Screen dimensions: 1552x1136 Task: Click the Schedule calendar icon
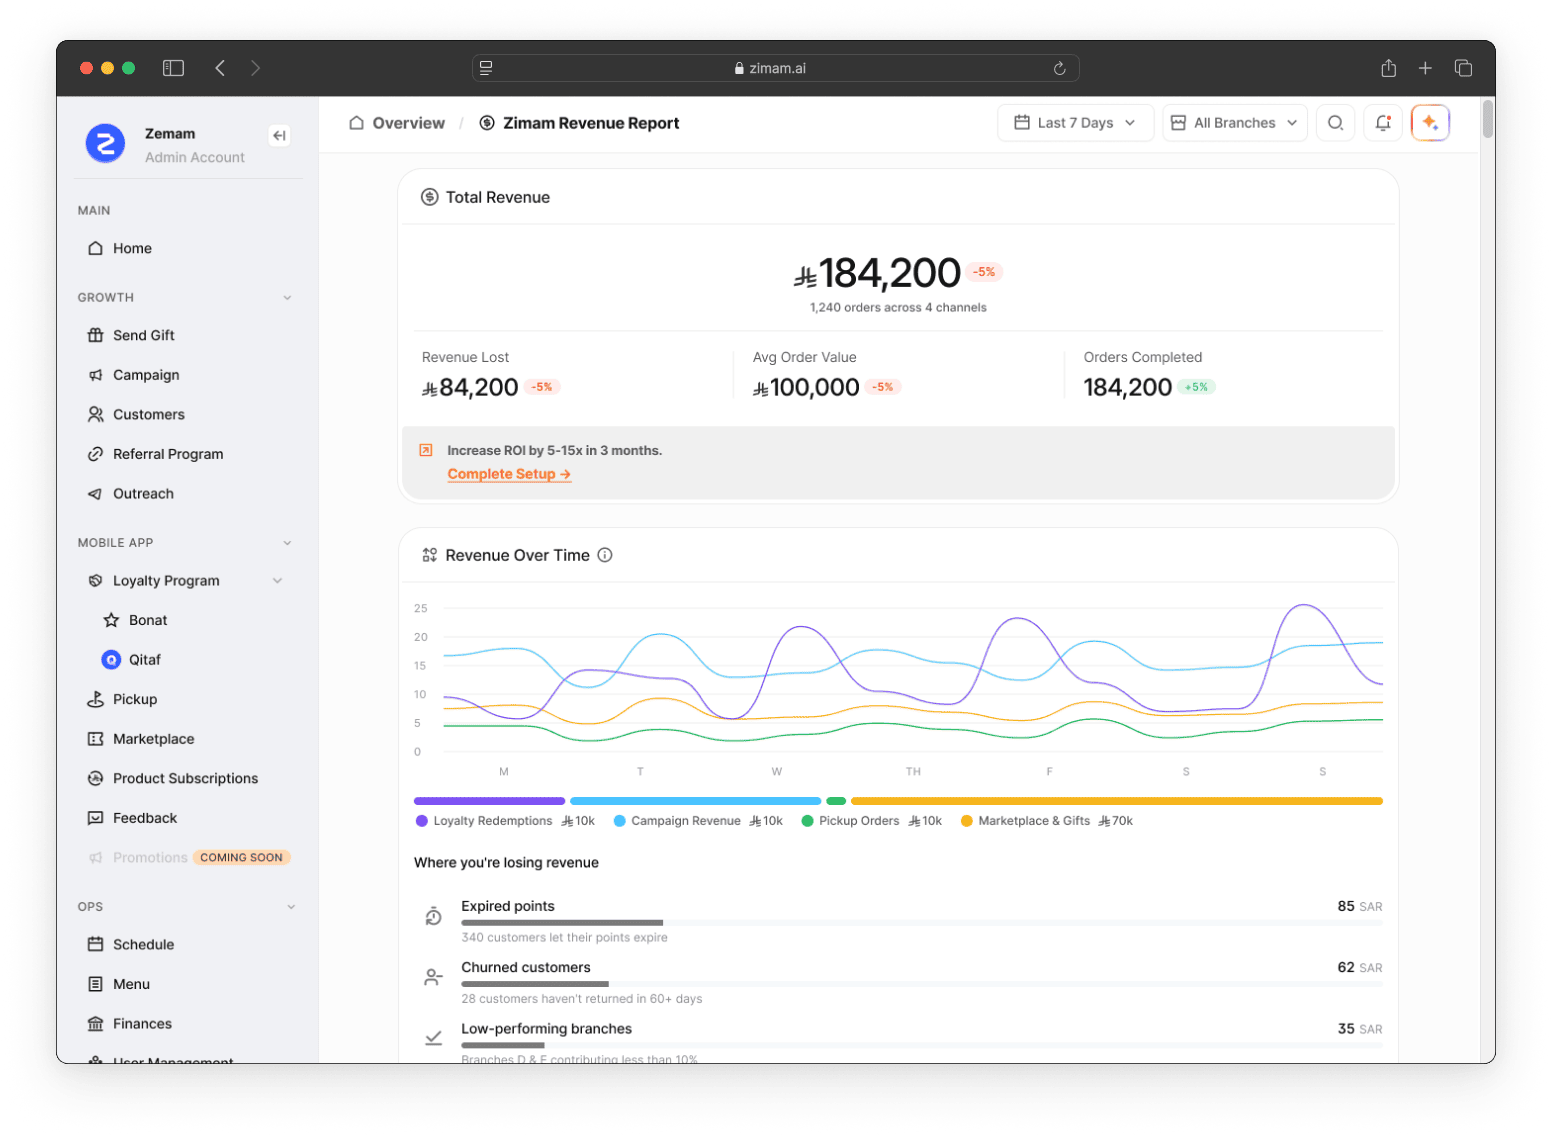[x=96, y=944]
